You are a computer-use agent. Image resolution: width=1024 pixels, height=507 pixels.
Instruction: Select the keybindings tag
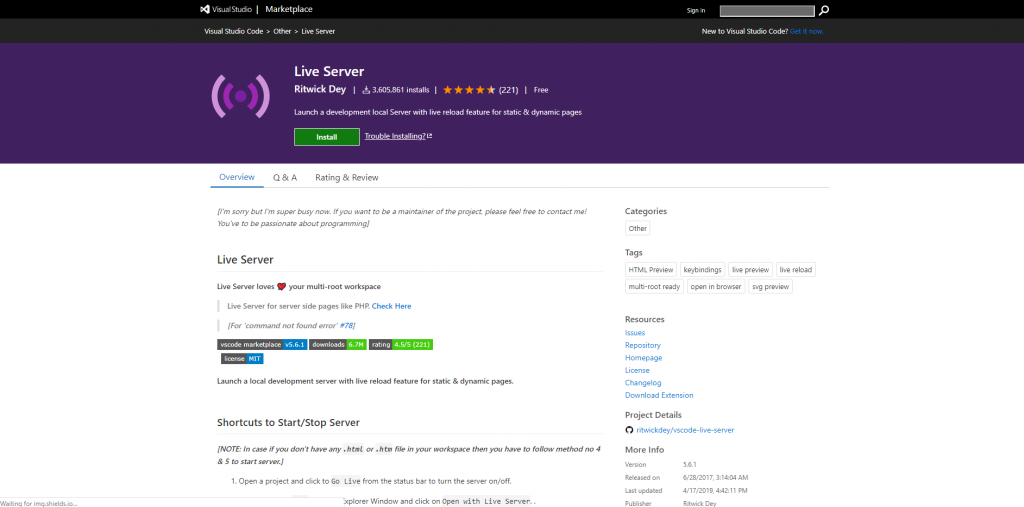click(x=702, y=269)
